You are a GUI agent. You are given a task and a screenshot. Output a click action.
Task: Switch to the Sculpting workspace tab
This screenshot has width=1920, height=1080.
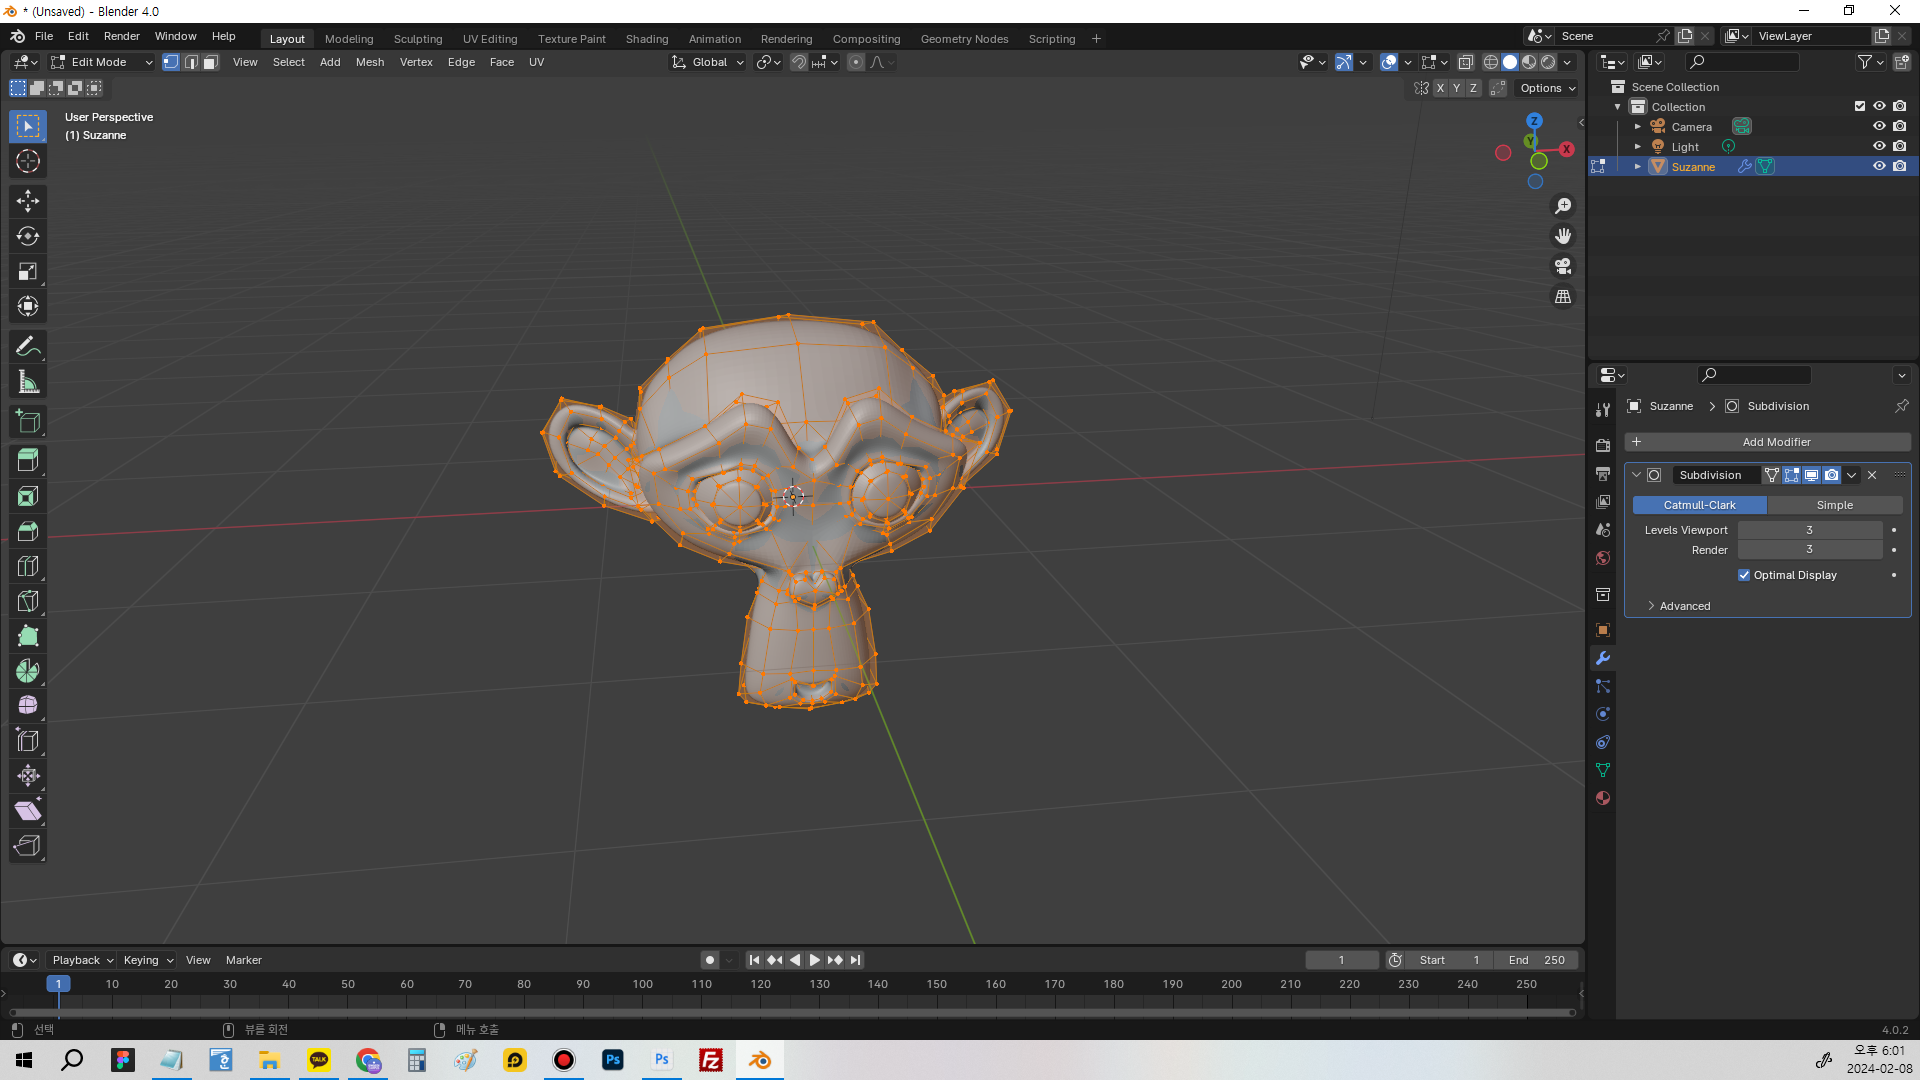click(x=418, y=39)
